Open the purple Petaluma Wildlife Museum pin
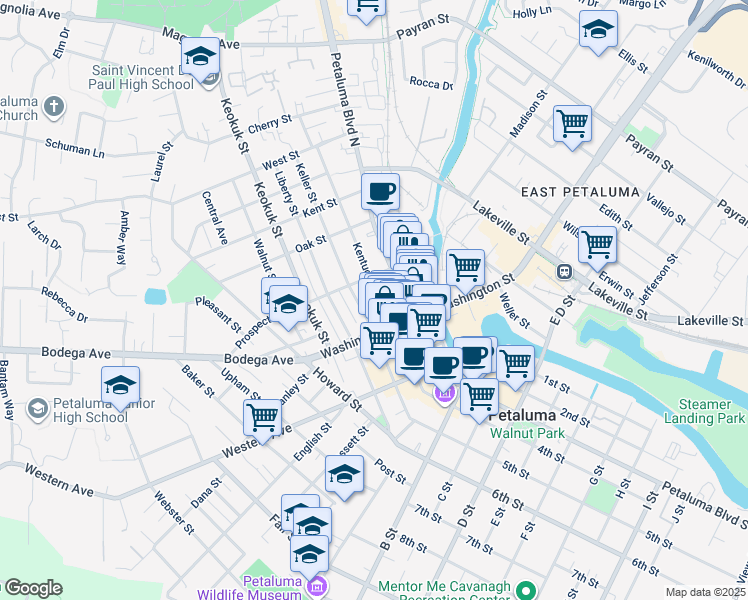Screen dimensions: 748x600 click(x=318, y=585)
